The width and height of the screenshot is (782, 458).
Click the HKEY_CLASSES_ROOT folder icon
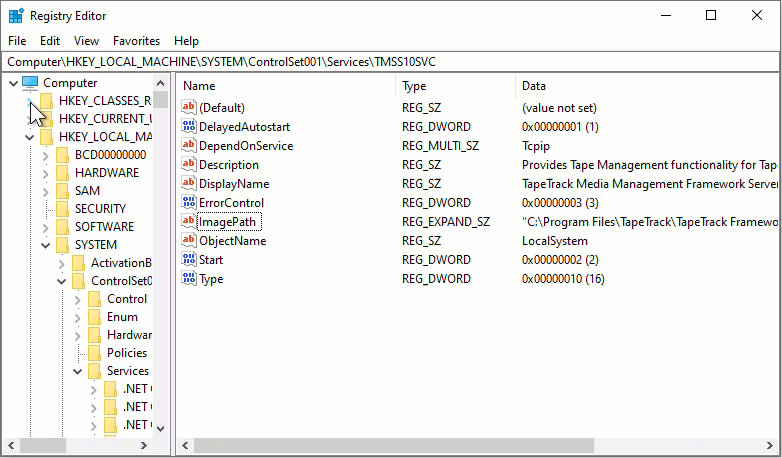(x=47, y=101)
